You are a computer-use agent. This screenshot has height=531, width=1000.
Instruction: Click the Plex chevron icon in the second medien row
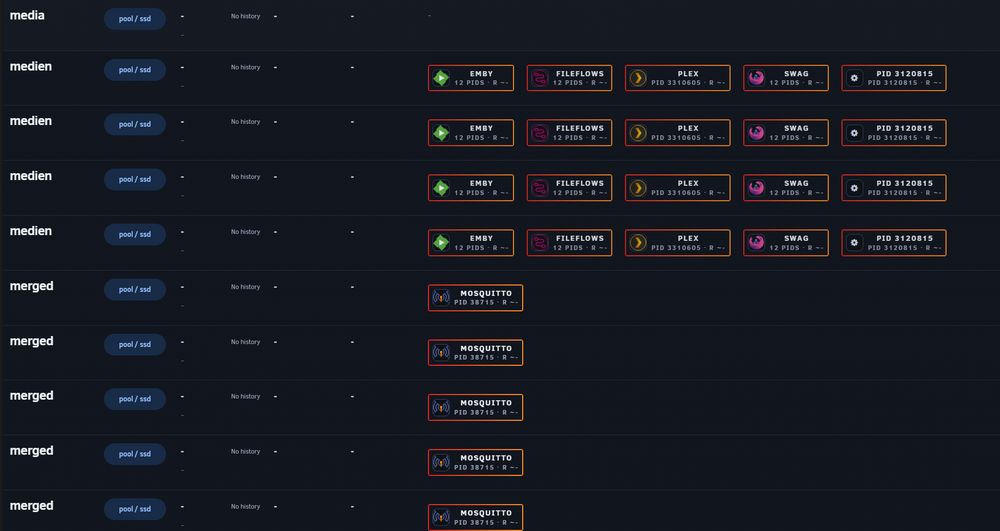click(638, 133)
